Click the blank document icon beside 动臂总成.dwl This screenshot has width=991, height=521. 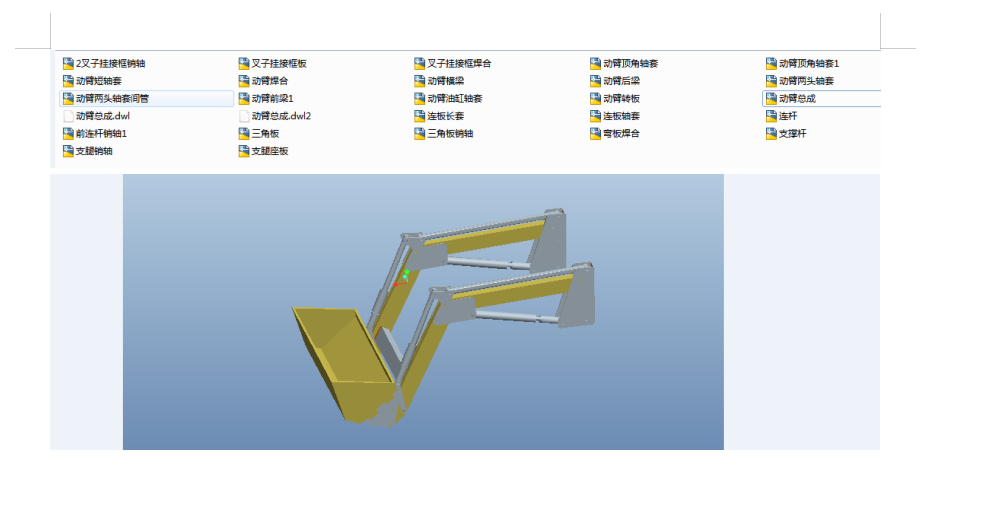click(x=68, y=116)
